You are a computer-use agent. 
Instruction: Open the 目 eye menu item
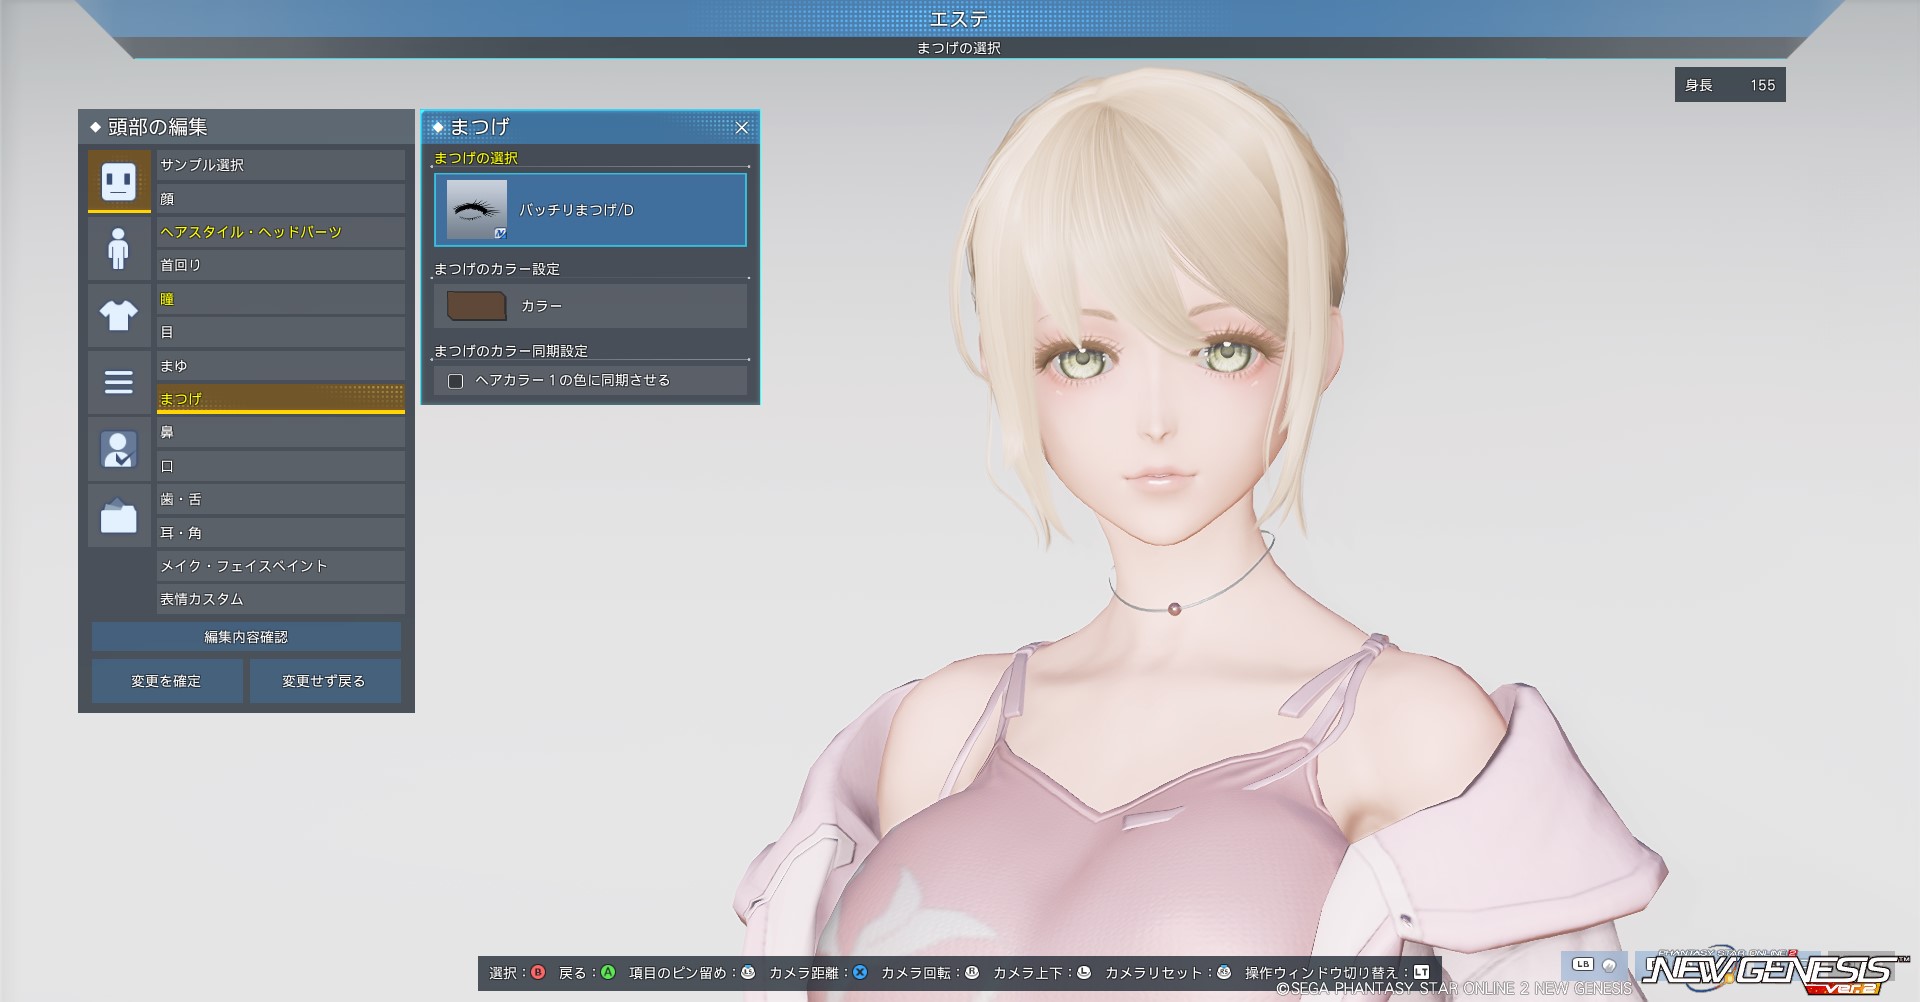(281, 332)
